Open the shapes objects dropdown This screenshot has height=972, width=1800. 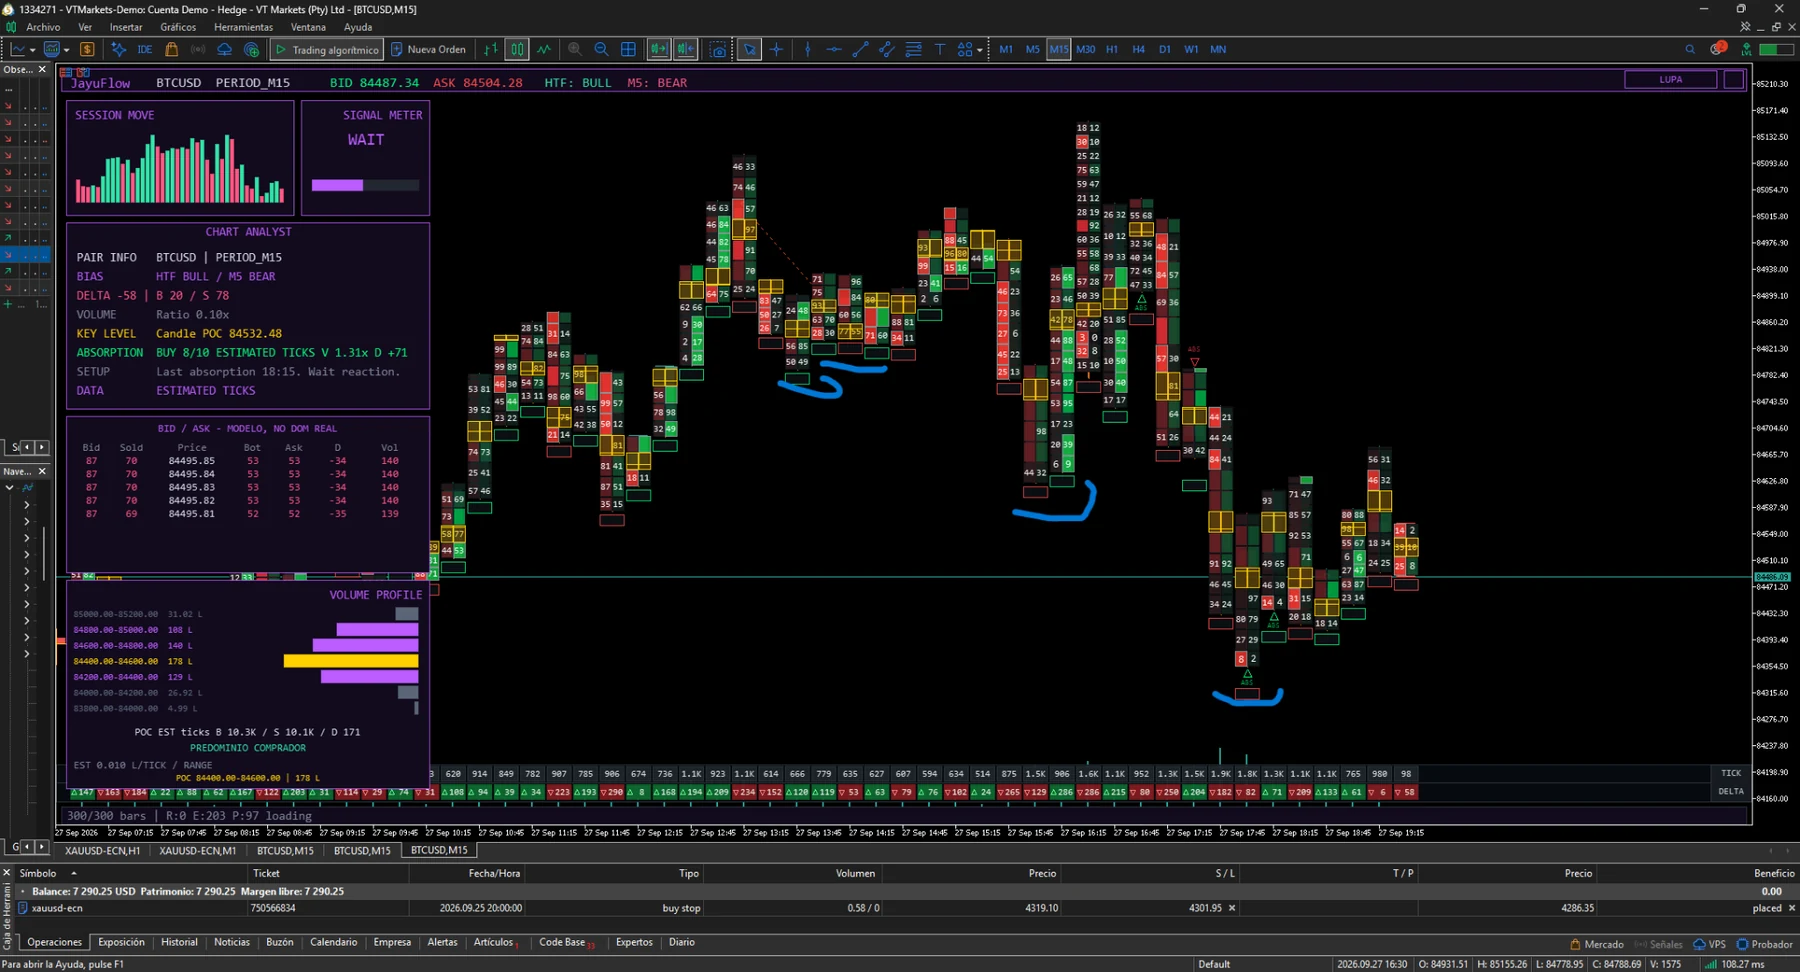point(980,49)
